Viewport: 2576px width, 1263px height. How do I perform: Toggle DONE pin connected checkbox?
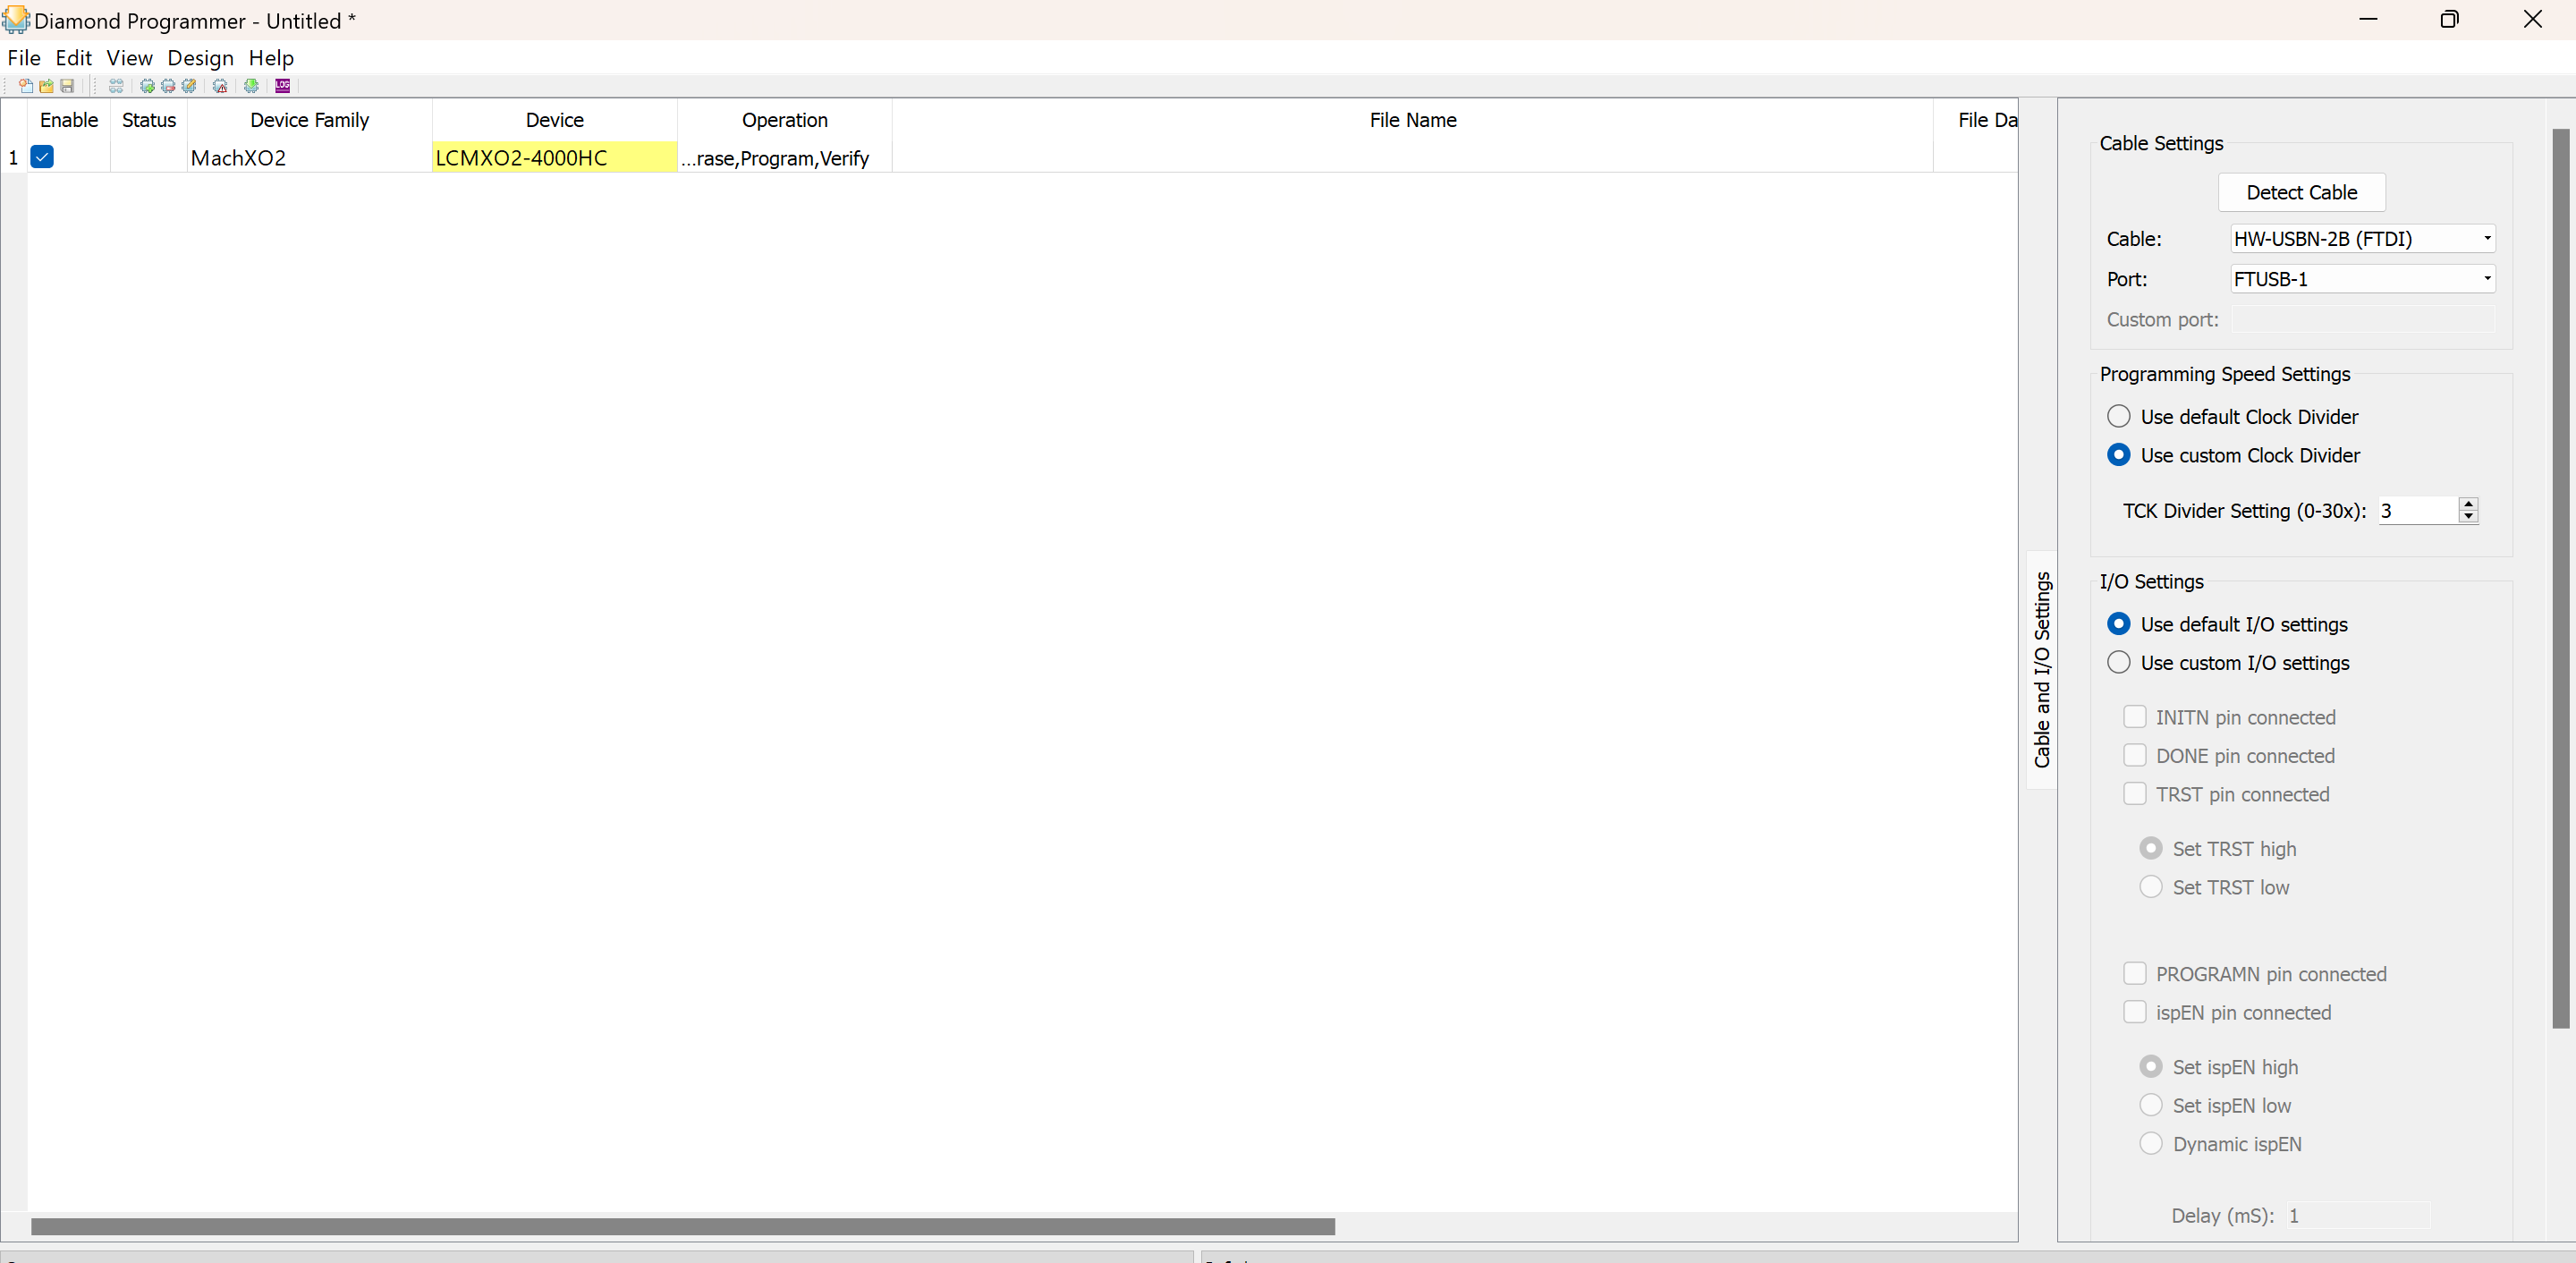(x=2134, y=755)
